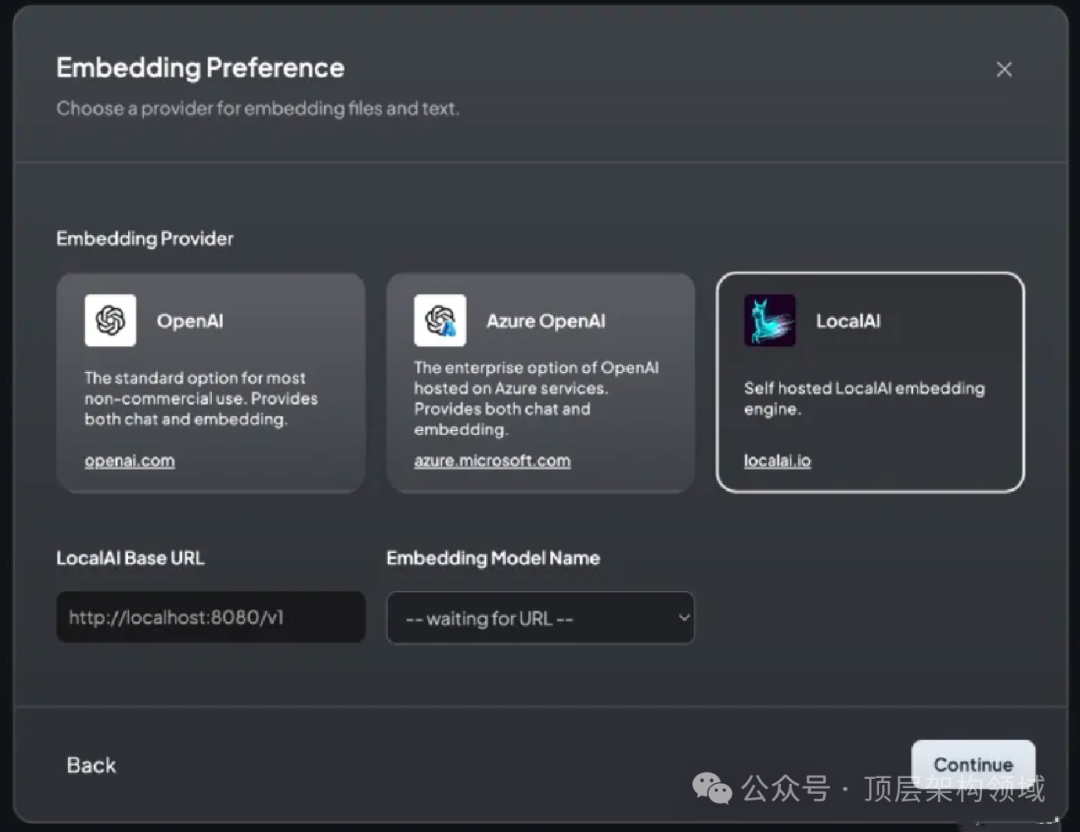Open the localai.io link
1080x832 pixels.
click(778, 461)
